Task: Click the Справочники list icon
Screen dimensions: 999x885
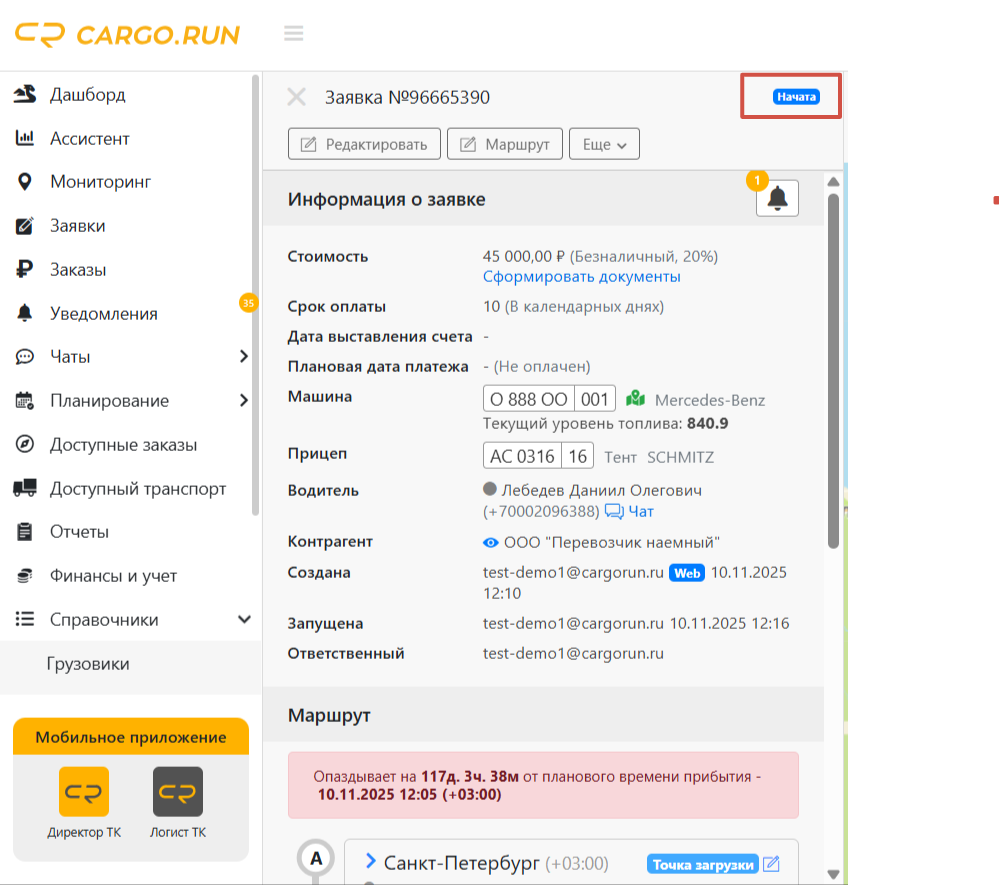Action: (x=25, y=619)
